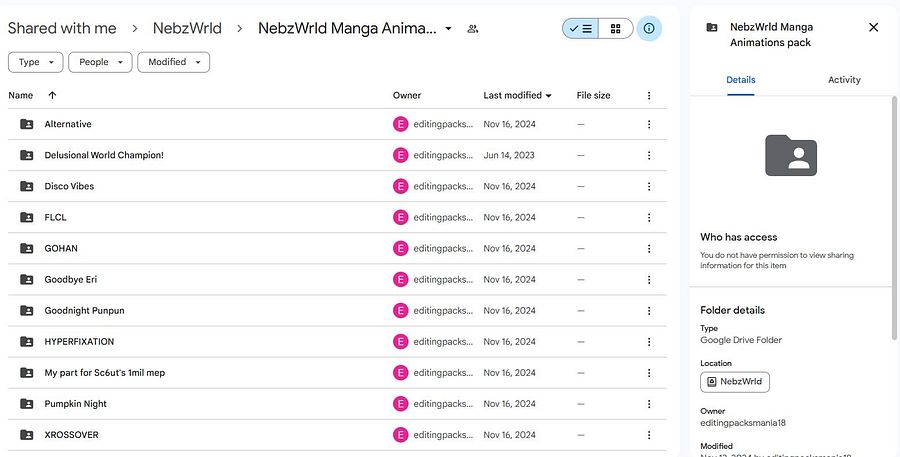Select the Goodbye Eri folder name
The height and width of the screenshot is (457, 900).
(71, 280)
